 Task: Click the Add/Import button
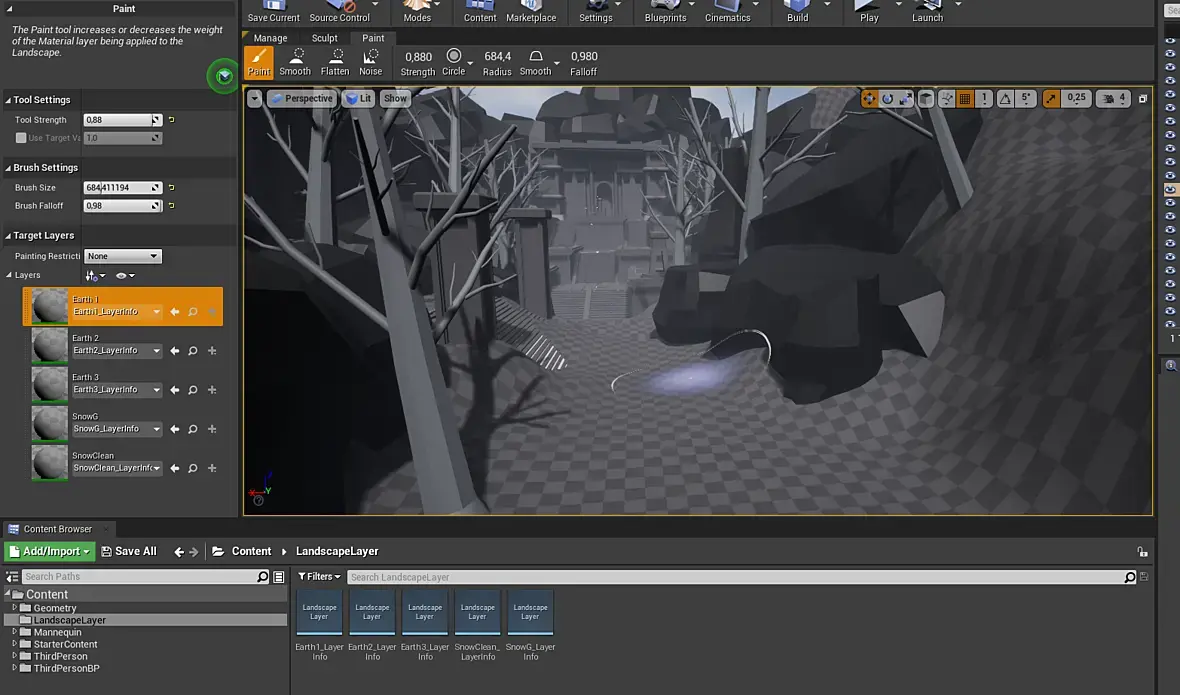pos(49,551)
